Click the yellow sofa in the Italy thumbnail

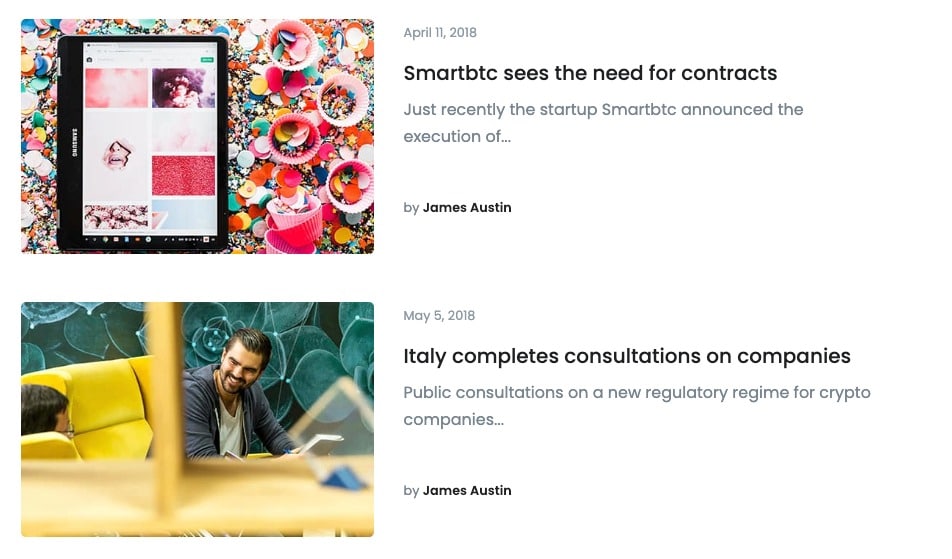pyautogui.click(x=91, y=407)
